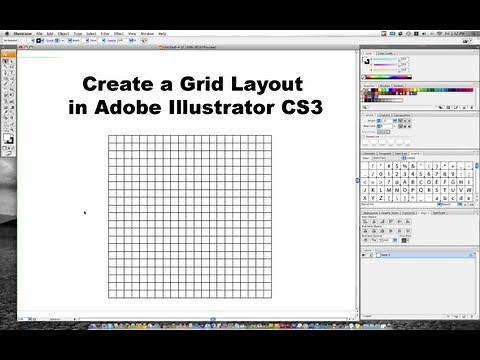Switch to the Paragraph tab

385,153
